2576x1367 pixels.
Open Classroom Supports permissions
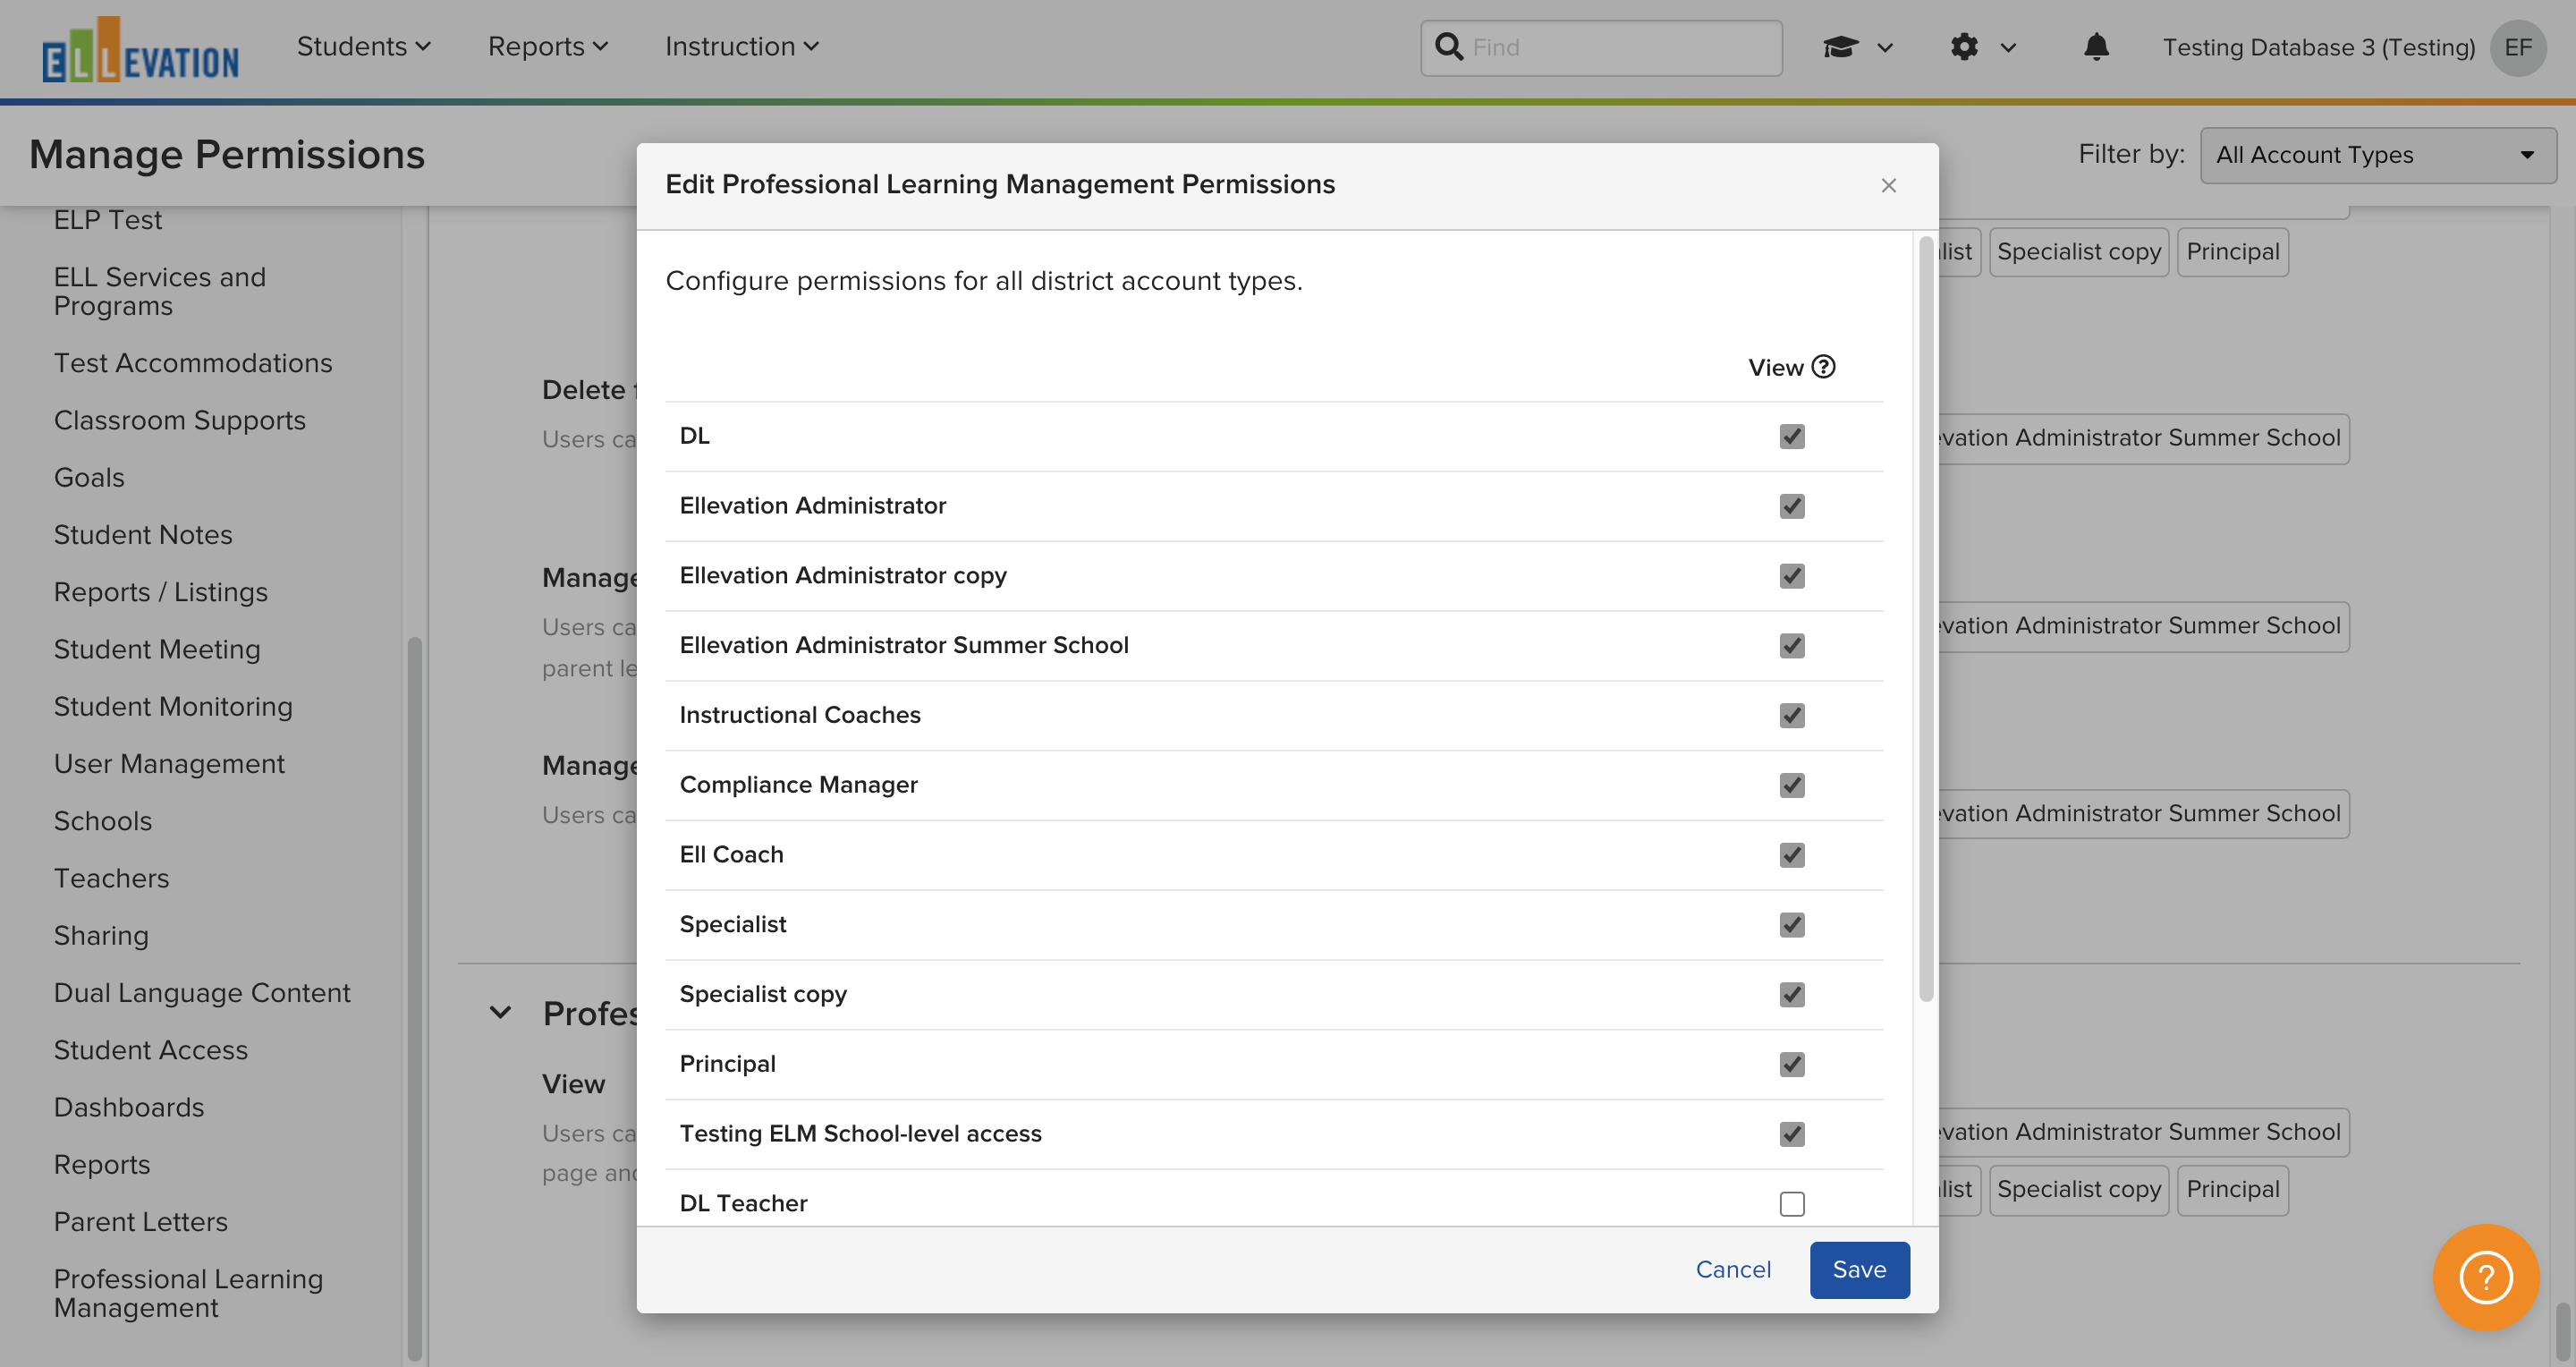180,420
